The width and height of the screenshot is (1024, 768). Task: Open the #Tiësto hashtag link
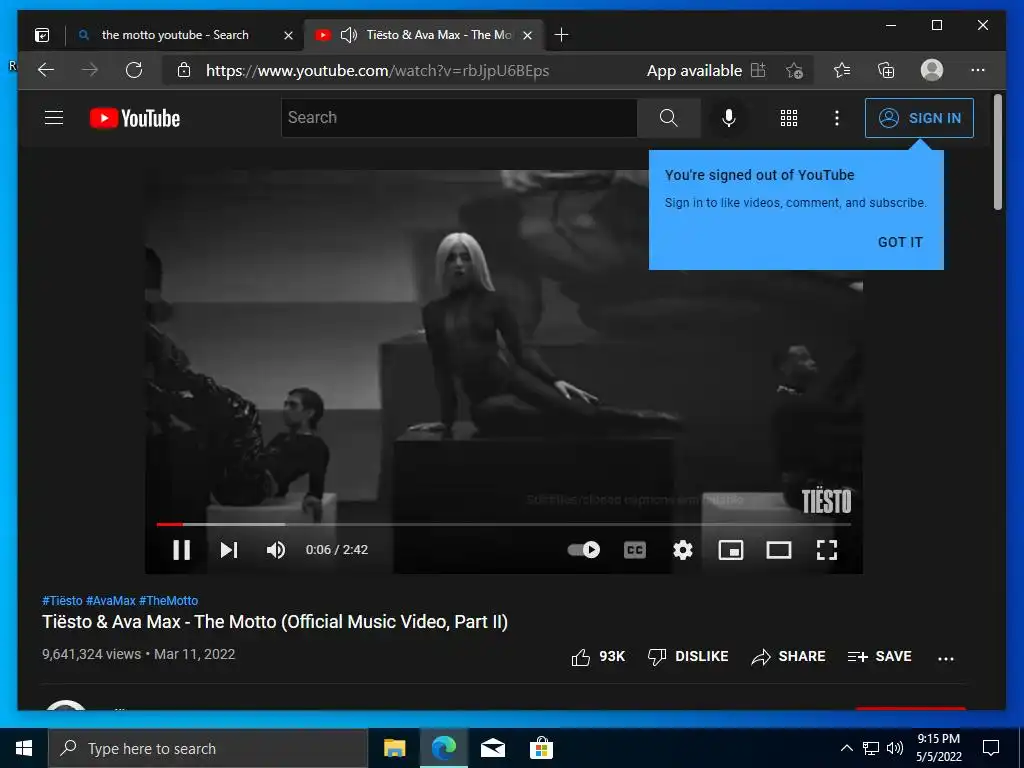[62, 601]
